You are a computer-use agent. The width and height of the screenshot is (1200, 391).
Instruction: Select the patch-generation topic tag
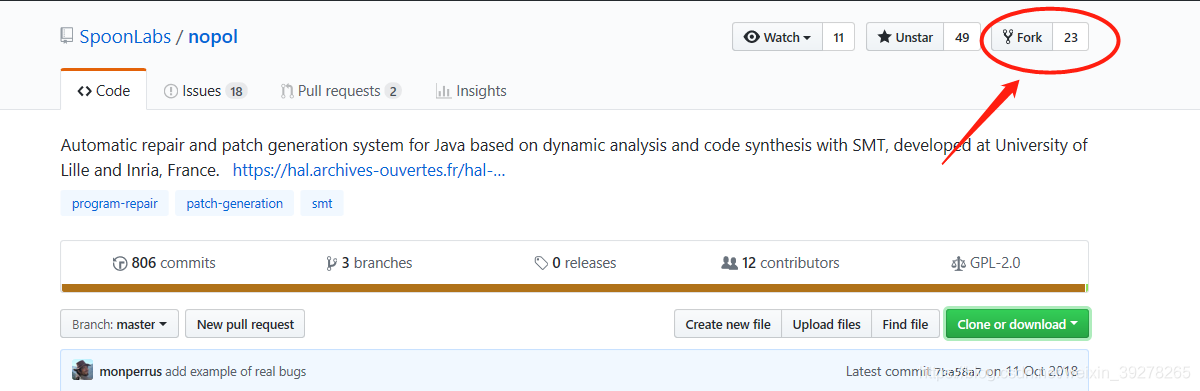click(x=235, y=203)
